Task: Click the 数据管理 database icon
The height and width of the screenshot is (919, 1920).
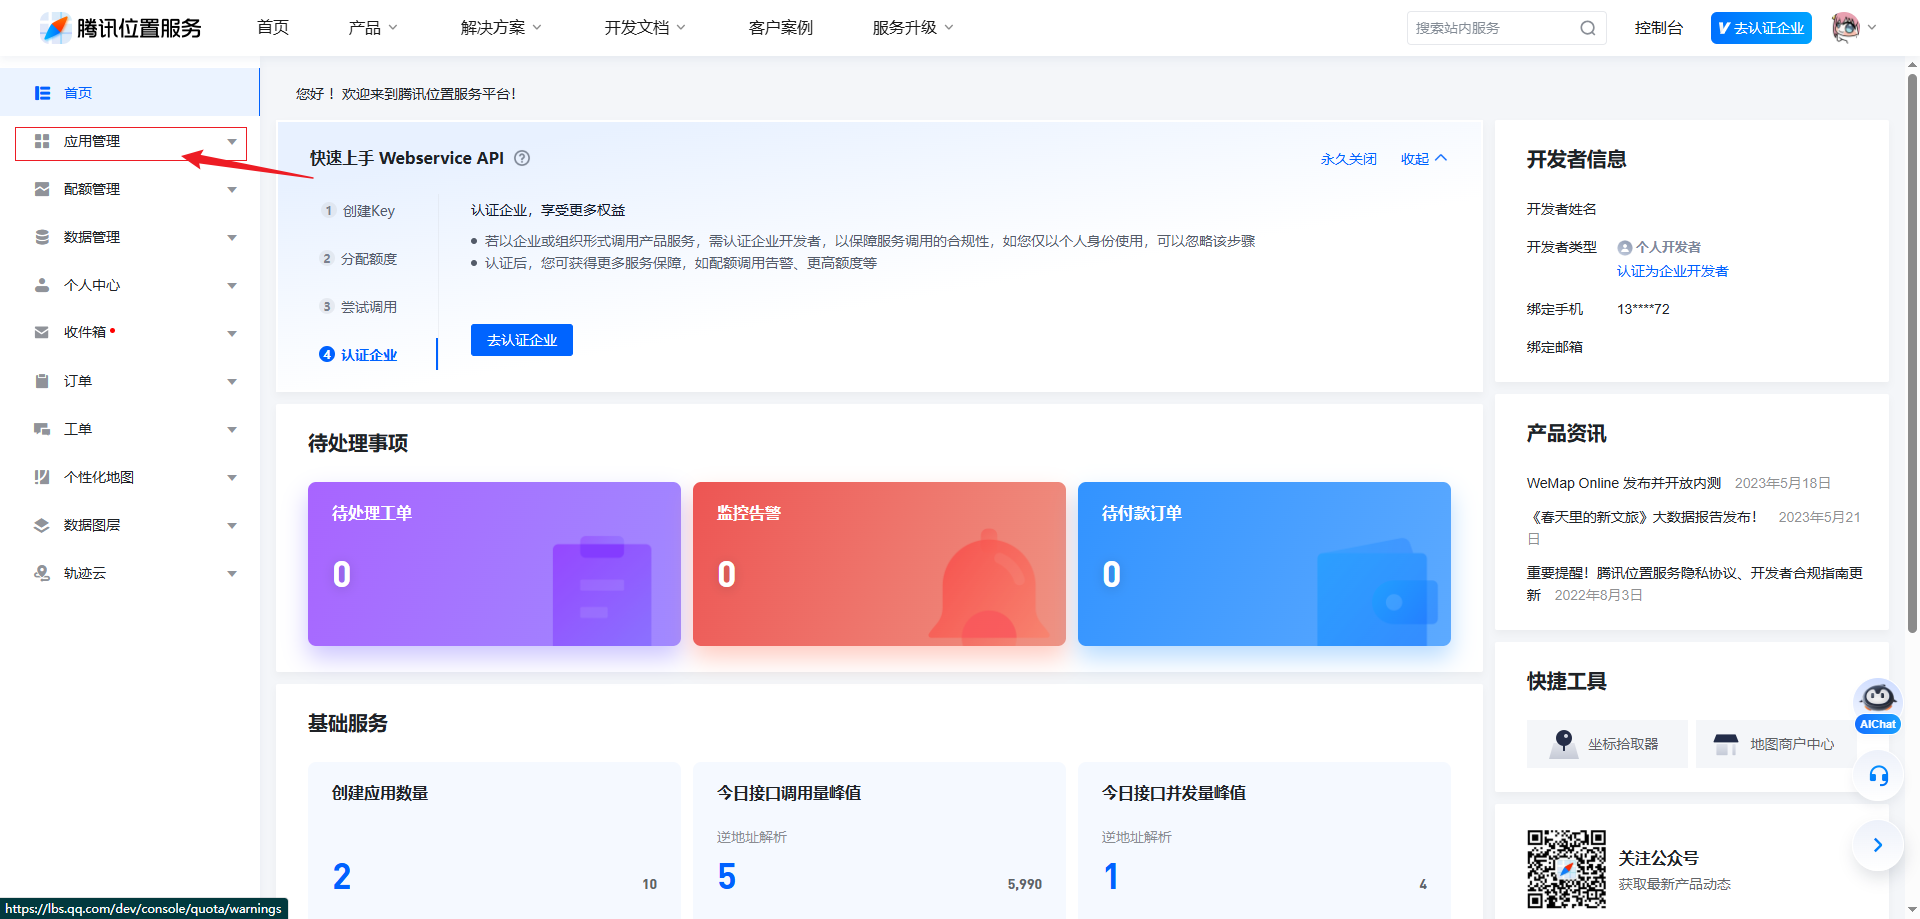Action: [42, 237]
